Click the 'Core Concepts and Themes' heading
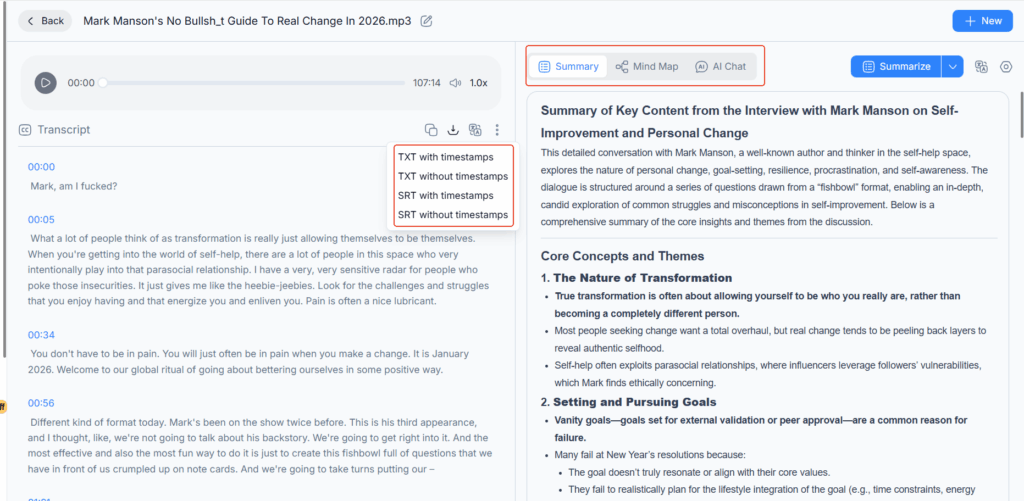 622,256
